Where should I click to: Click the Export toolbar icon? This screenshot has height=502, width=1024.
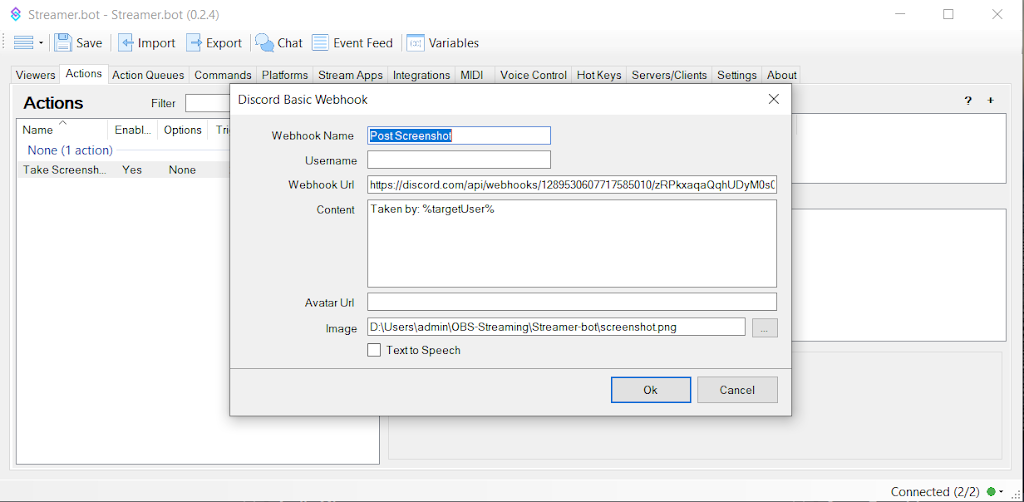pos(195,43)
